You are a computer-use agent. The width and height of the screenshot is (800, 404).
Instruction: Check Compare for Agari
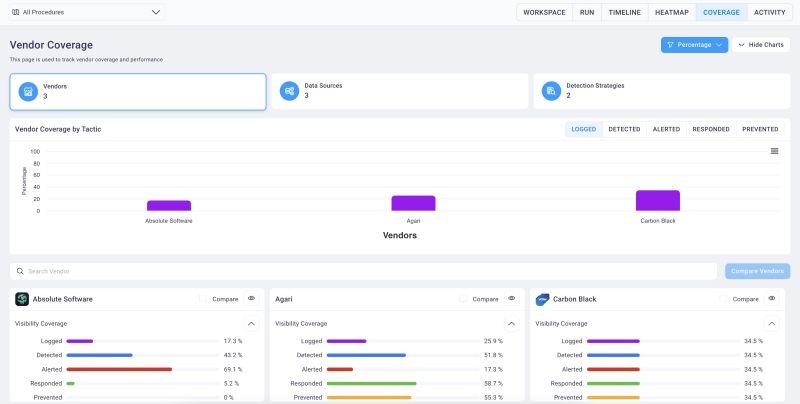[463, 299]
